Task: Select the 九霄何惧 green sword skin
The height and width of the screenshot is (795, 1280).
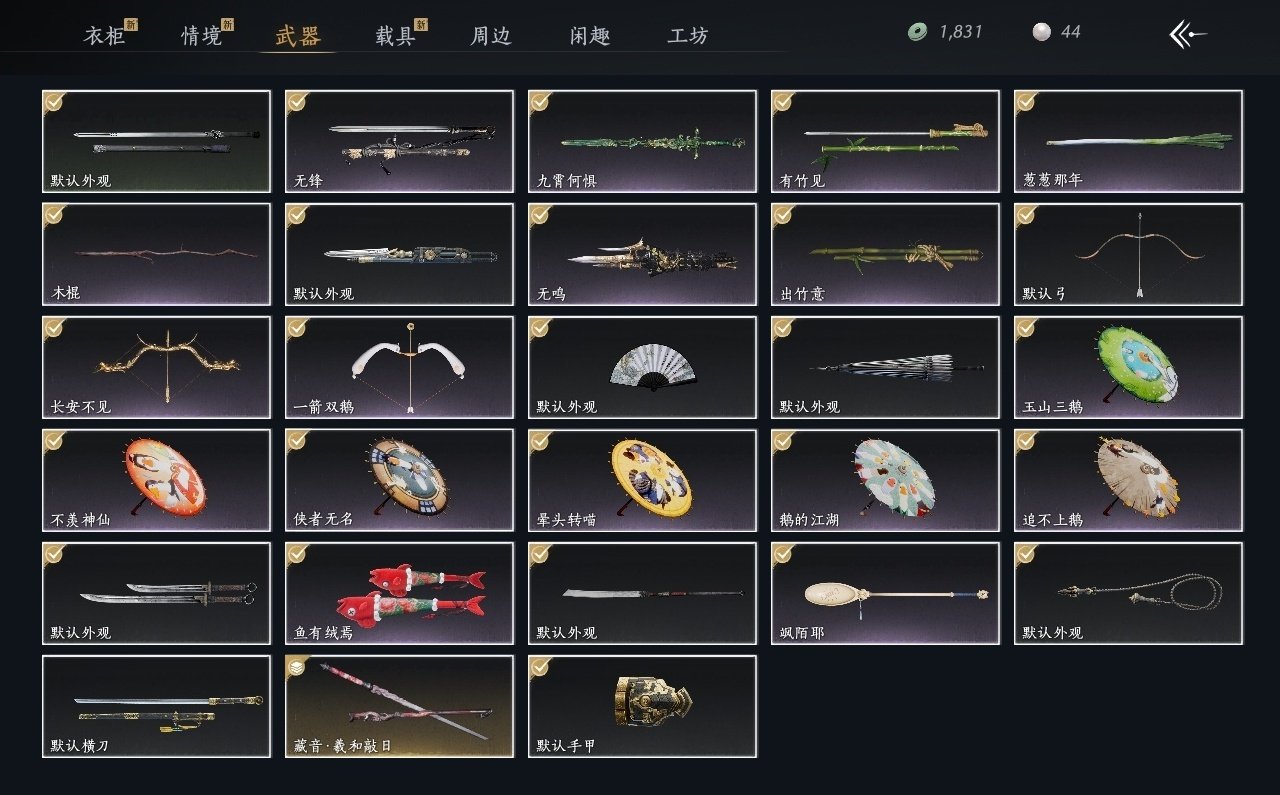Action: tap(643, 142)
